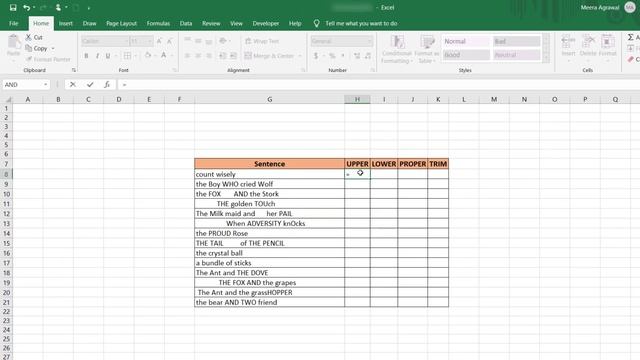Screen dimensions: 640x360
Task: Click the accounting dollar format icon
Action: point(316,56)
